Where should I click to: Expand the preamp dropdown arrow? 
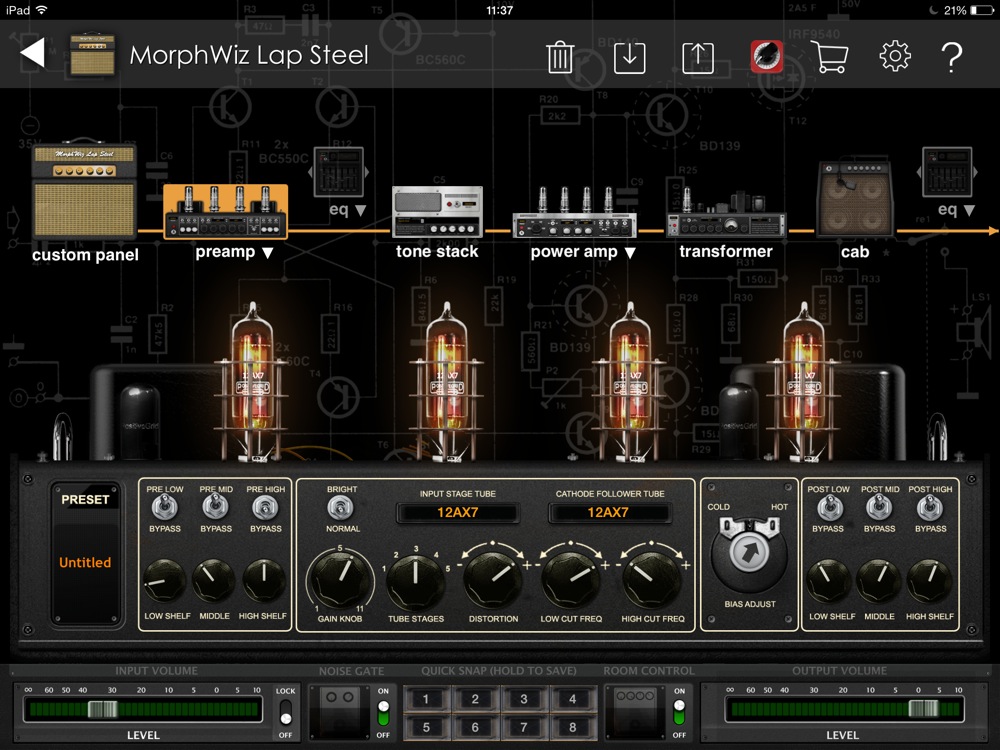[x=268, y=253]
